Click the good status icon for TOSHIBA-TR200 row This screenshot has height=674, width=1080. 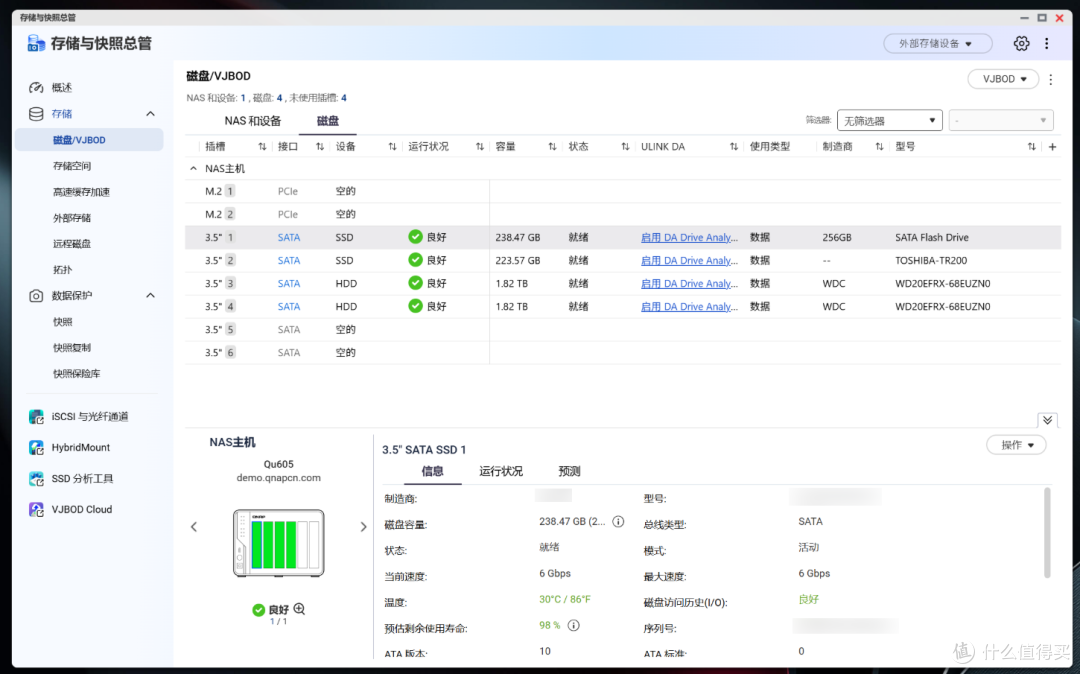pos(415,260)
